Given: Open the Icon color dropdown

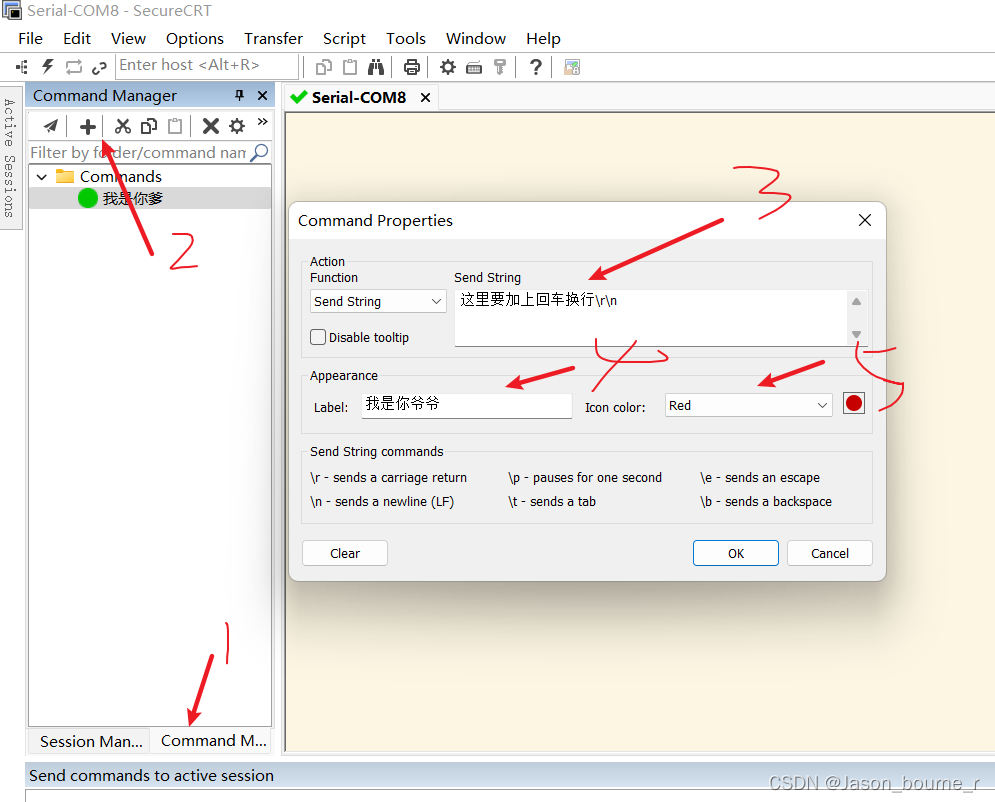Looking at the screenshot, I should click(x=749, y=405).
